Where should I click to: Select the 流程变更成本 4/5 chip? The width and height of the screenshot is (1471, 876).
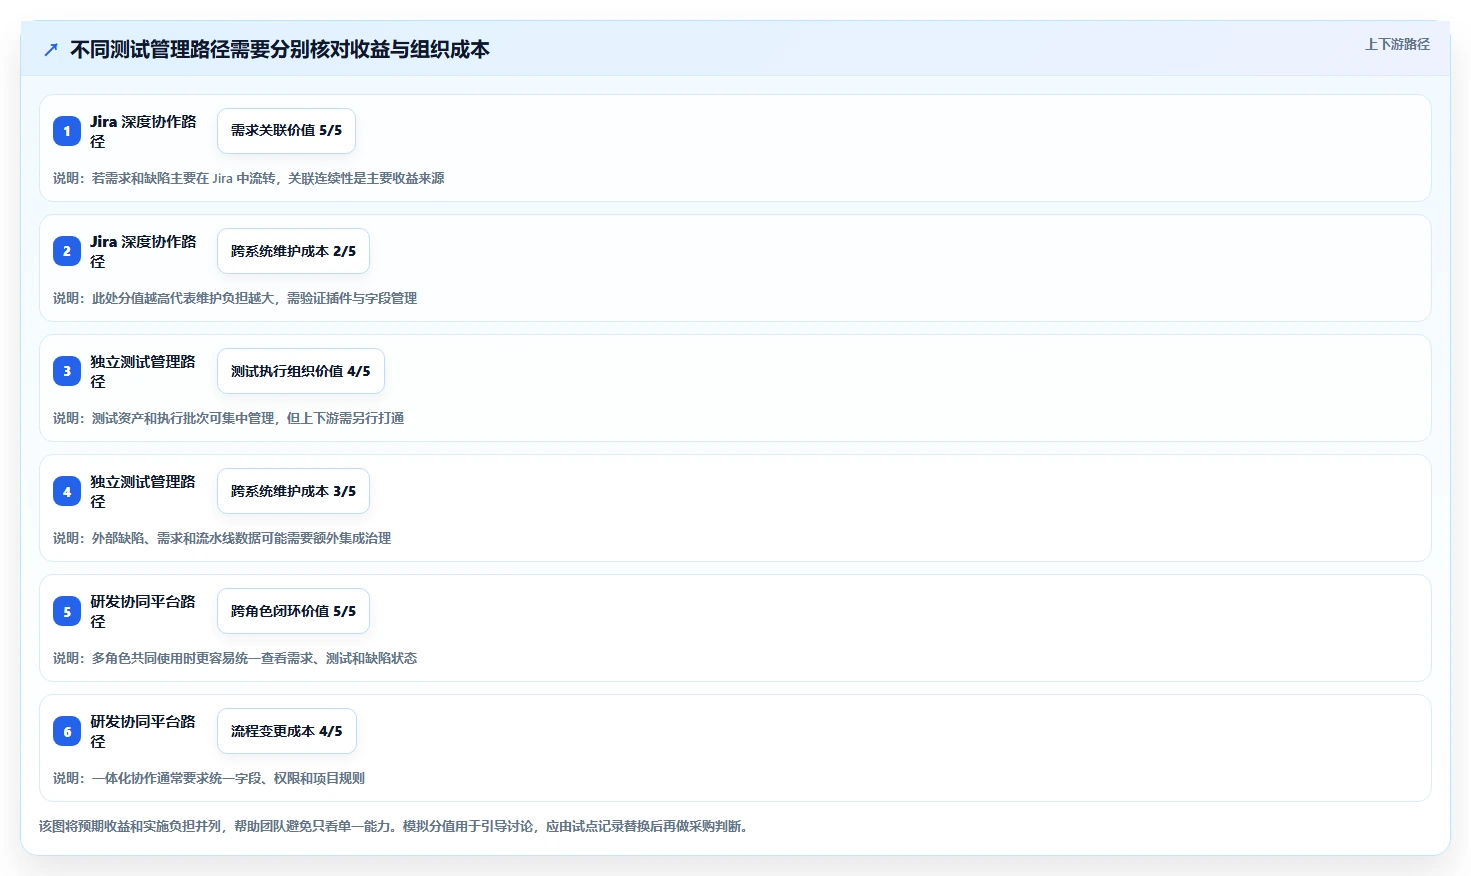click(287, 731)
